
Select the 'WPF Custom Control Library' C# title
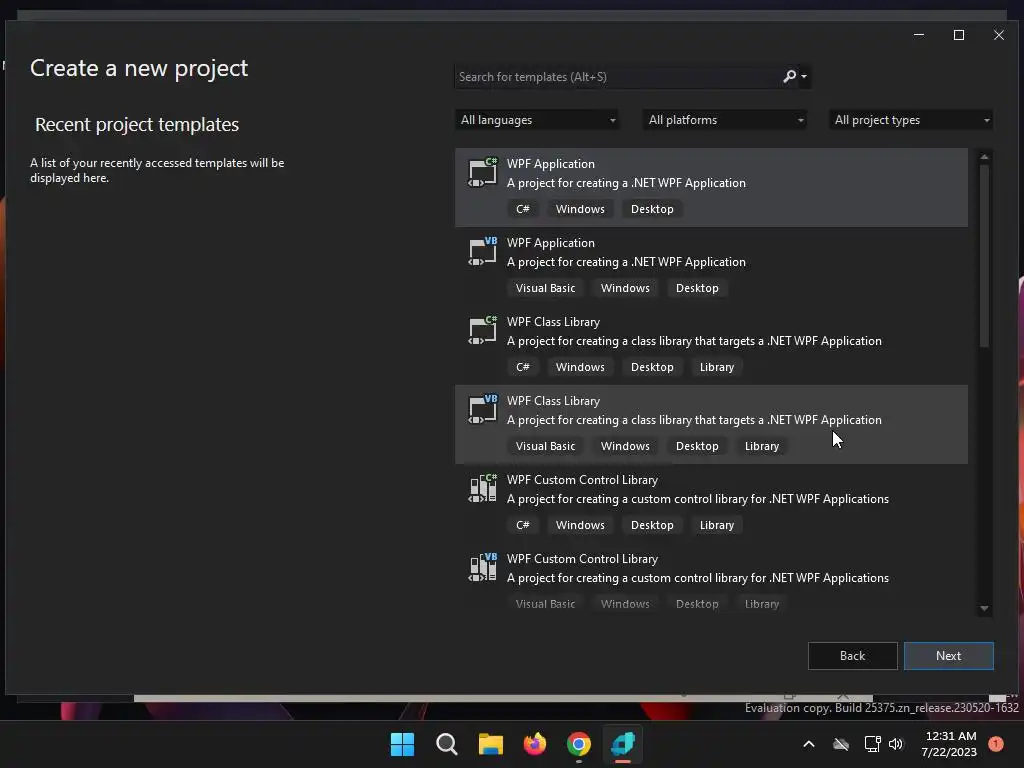point(582,480)
